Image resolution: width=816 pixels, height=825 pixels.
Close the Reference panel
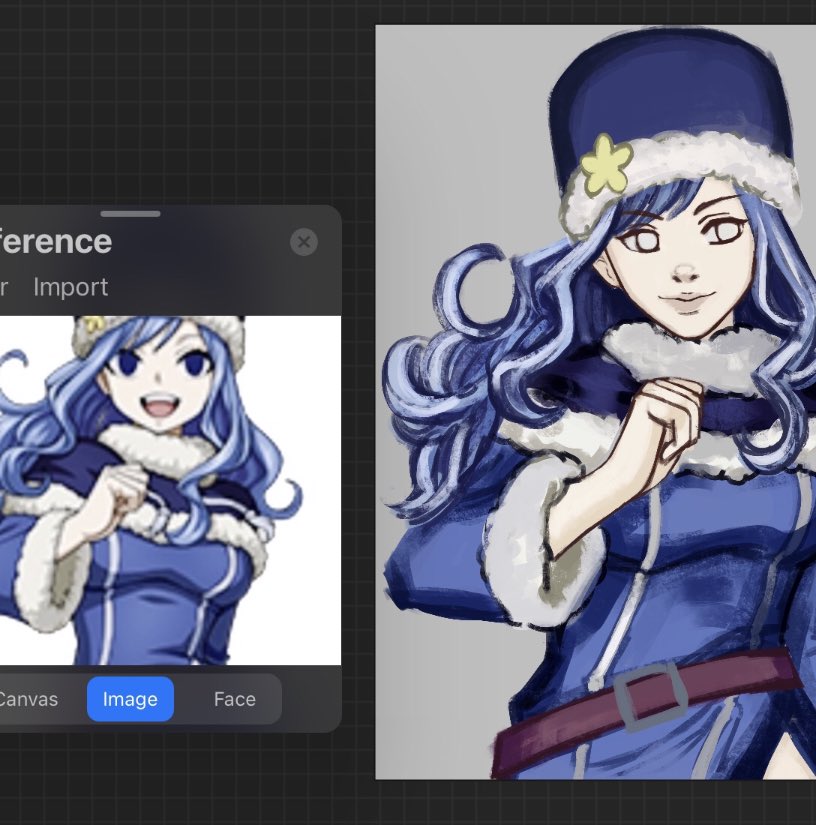[304, 242]
